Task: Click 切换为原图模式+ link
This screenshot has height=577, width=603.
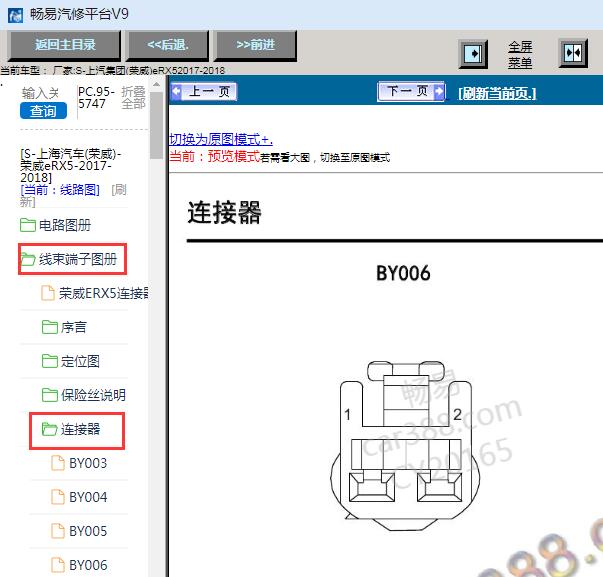Action: 221,139
